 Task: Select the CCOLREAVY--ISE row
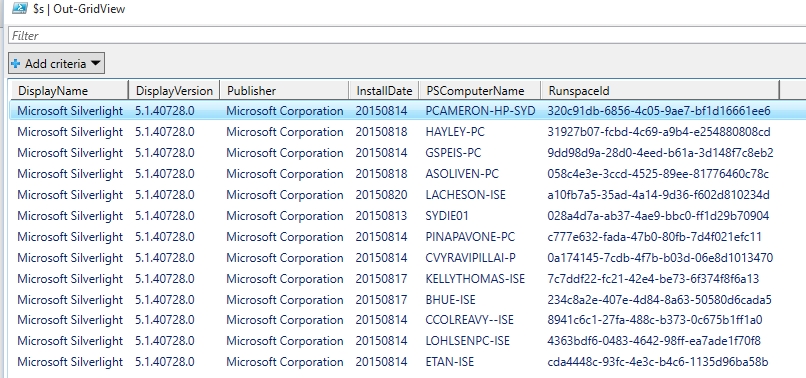coord(407,320)
